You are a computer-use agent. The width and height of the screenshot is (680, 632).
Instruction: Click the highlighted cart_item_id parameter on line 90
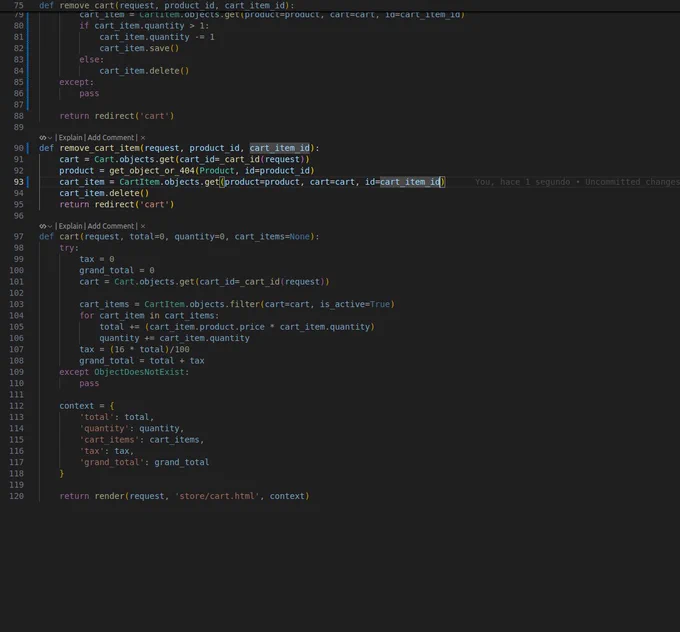pyautogui.click(x=280, y=148)
